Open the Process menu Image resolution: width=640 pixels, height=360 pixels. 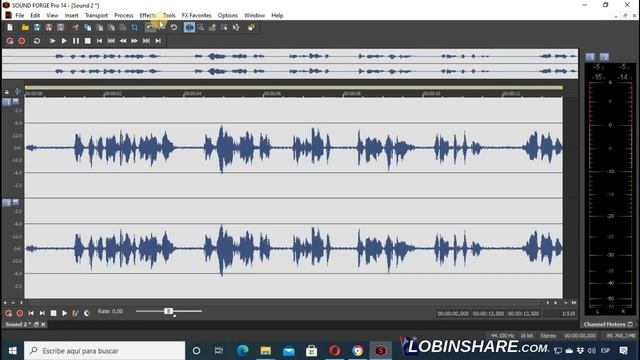(124, 16)
